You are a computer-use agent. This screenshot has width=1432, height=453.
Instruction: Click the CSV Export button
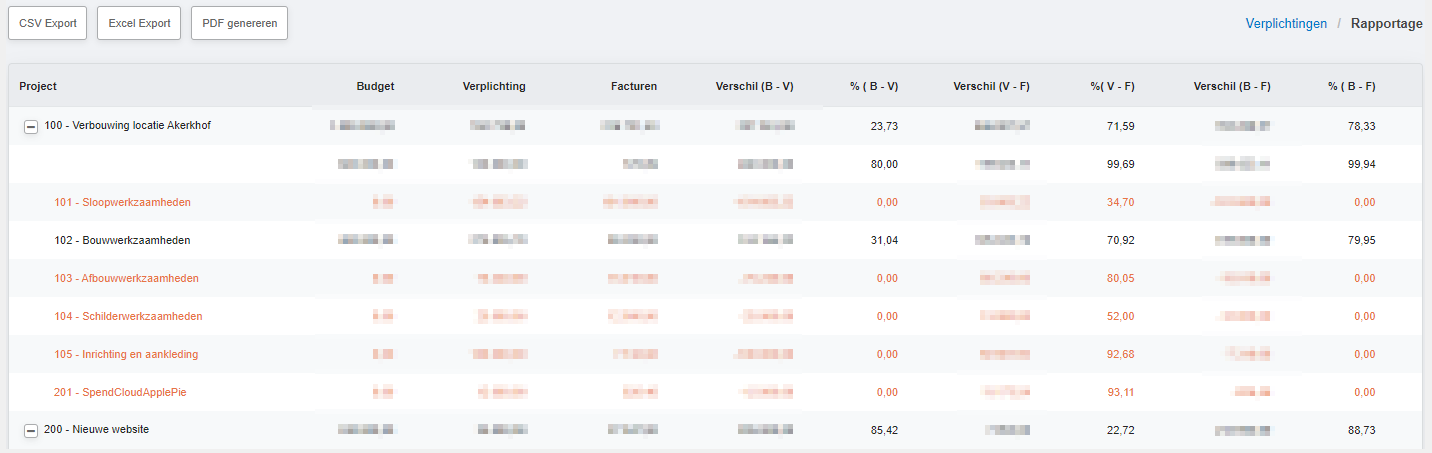[x=48, y=23]
